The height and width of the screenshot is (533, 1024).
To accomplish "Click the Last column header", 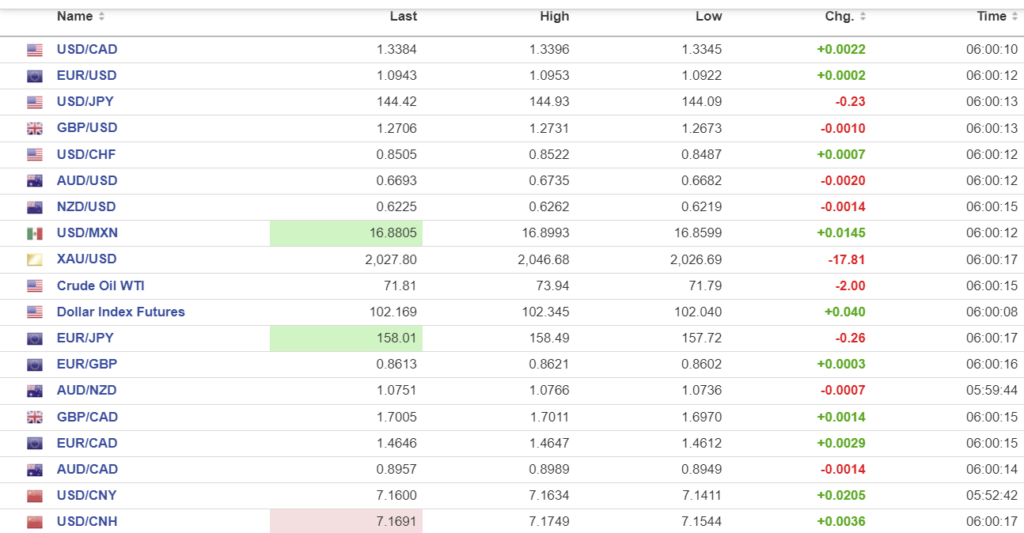I will pos(404,16).
